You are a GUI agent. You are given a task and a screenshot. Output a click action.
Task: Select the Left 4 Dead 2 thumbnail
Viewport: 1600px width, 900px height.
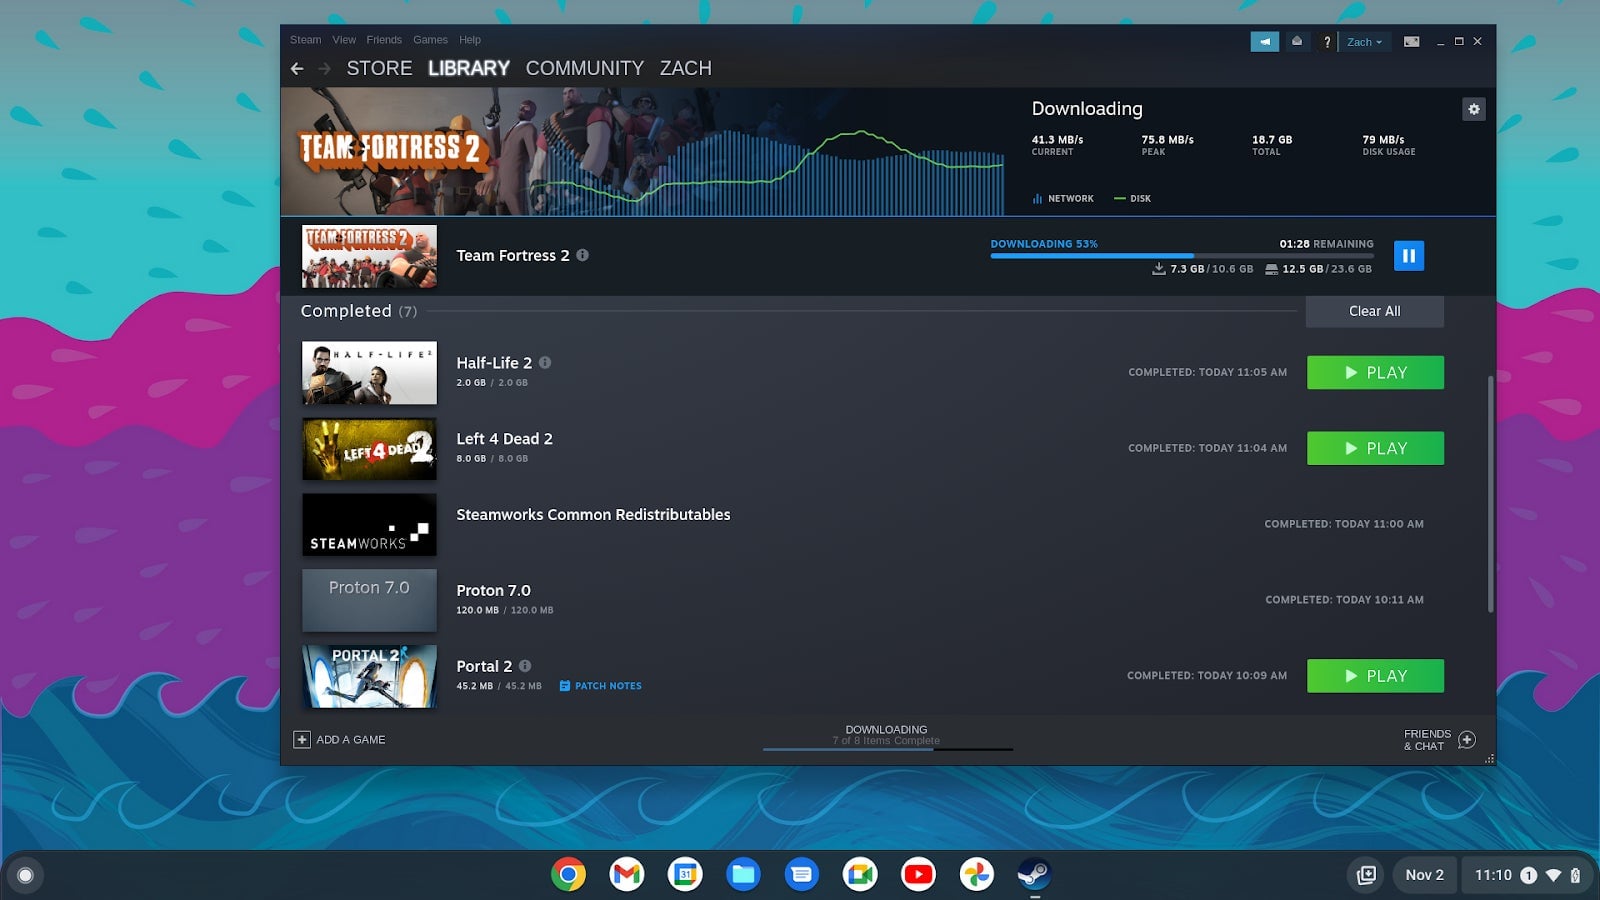point(369,448)
